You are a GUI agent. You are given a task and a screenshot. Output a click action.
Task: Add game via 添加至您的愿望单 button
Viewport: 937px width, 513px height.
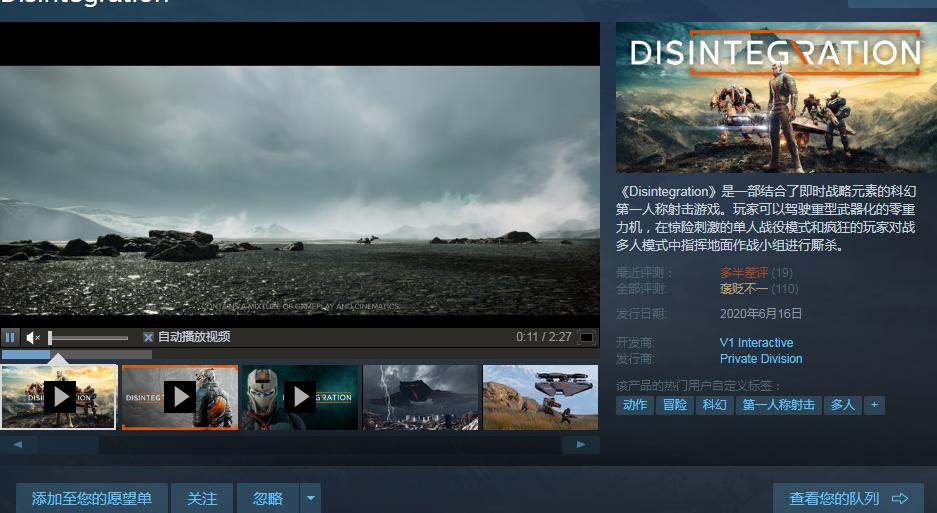(91, 498)
